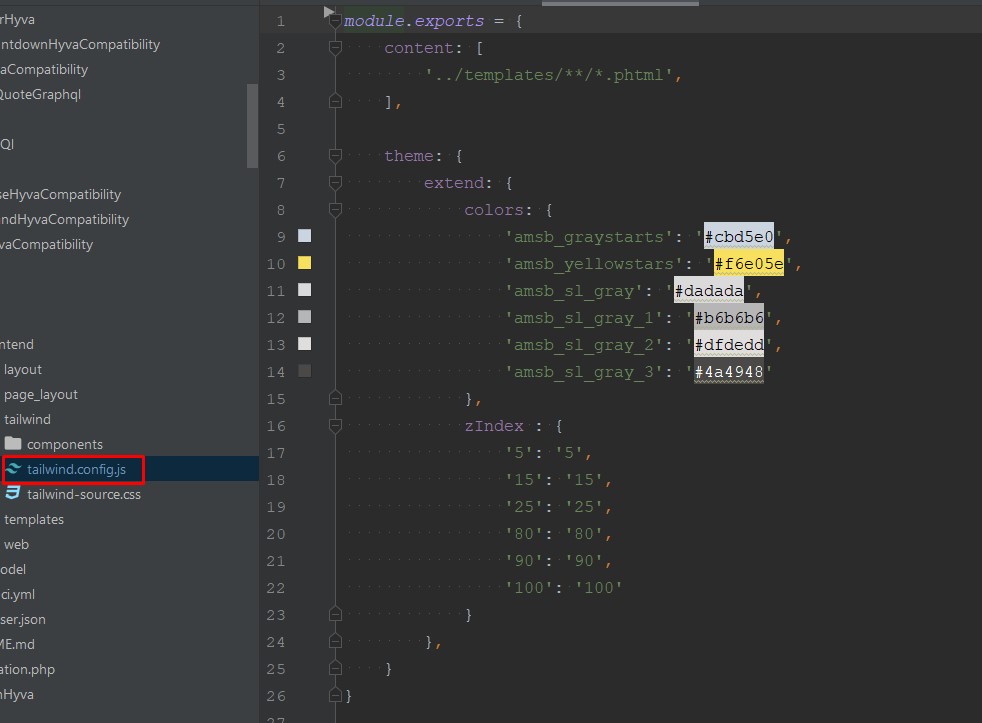Click the #dadada color value
982x723 pixels.
click(709, 291)
